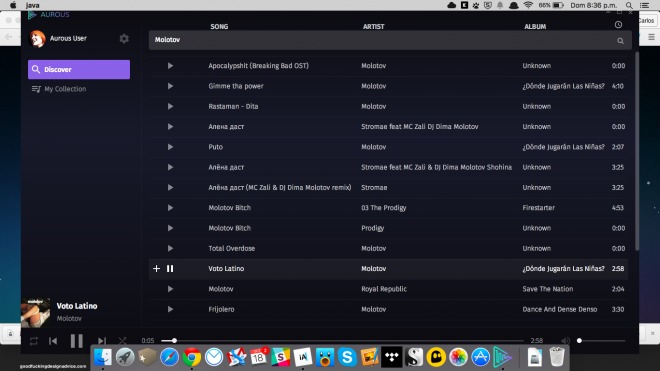Open Photos from the dock
660x371 pixels.
point(458,358)
